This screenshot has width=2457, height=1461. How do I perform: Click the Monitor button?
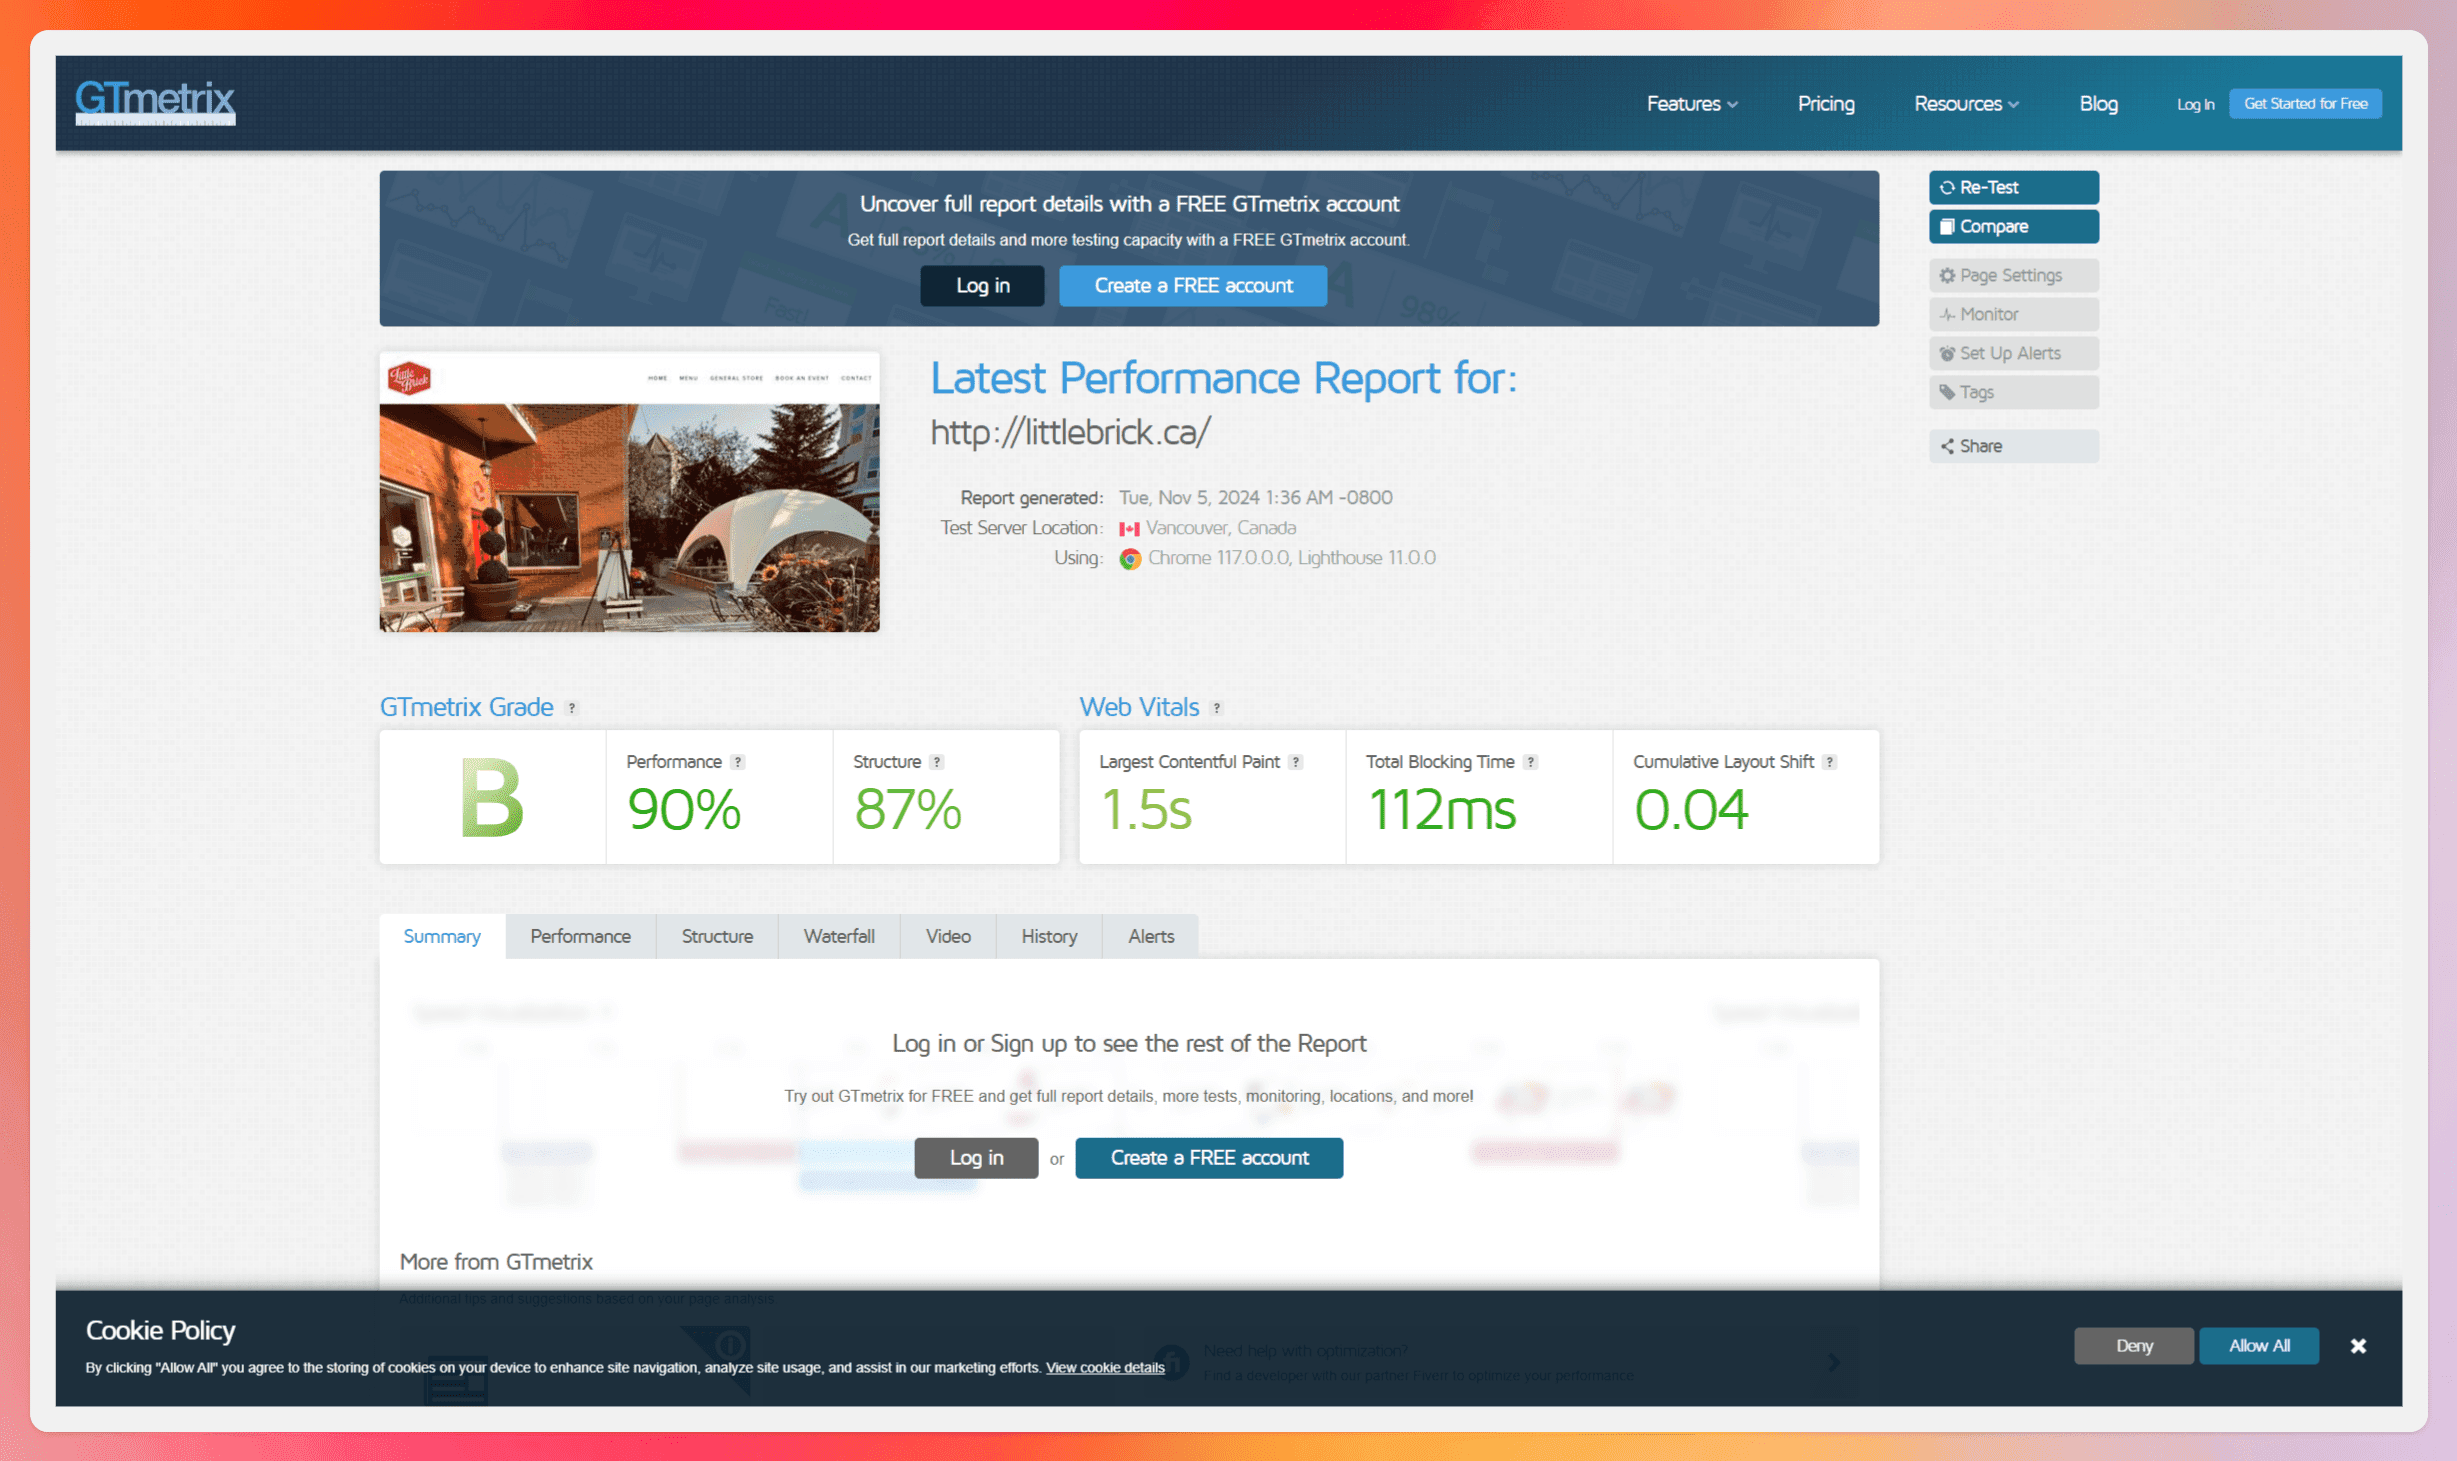[2013, 315]
